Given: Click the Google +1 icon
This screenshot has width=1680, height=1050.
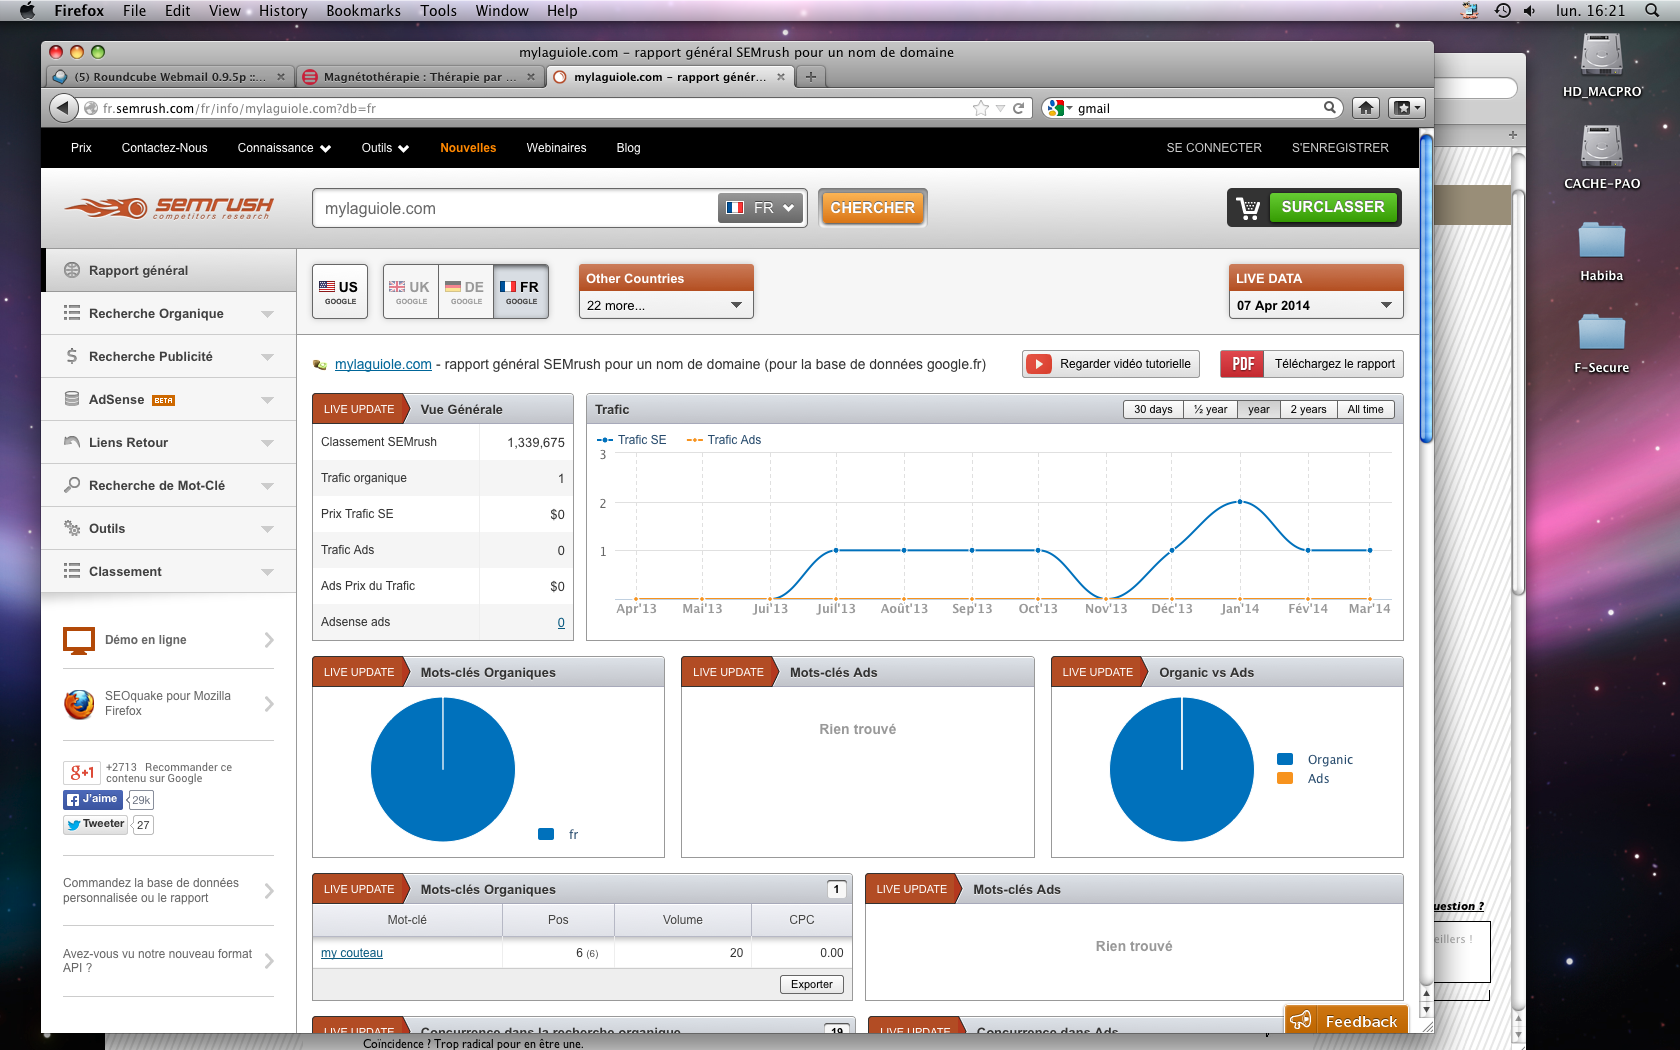Looking at the screenshot, I should pos(81,772).
